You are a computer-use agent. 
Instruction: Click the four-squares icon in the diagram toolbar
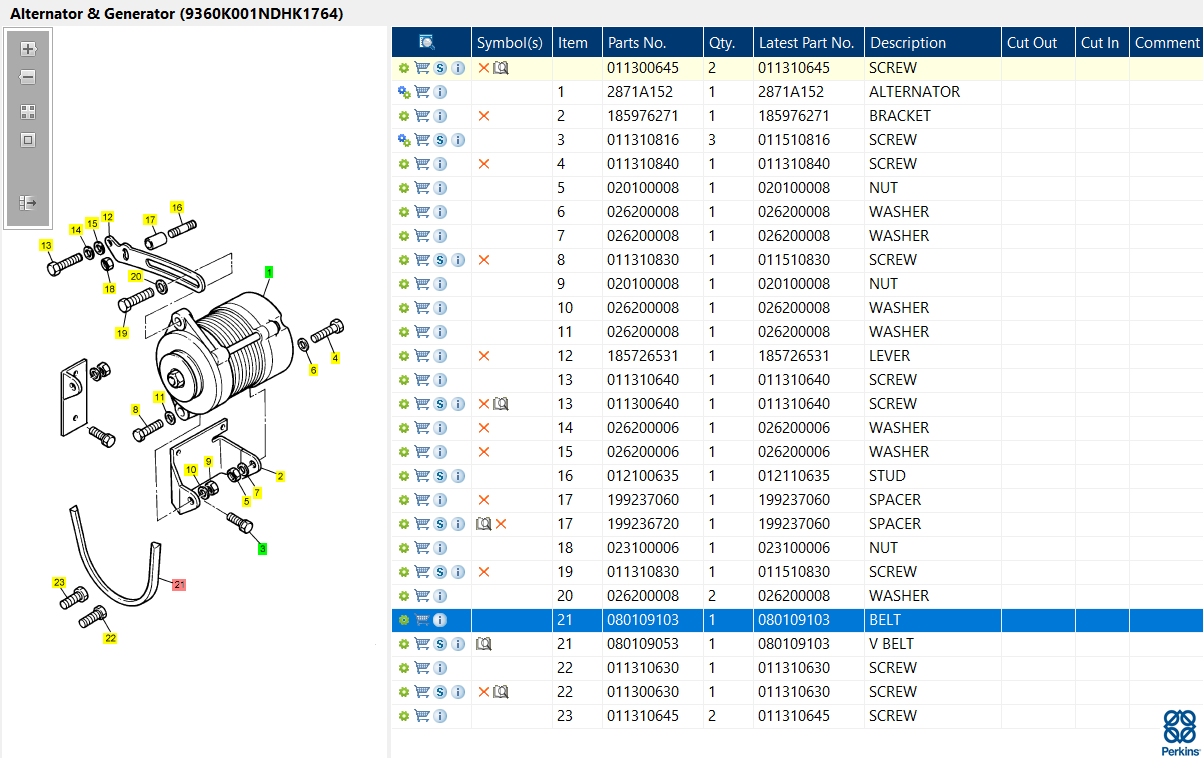[x=28, y=112]
